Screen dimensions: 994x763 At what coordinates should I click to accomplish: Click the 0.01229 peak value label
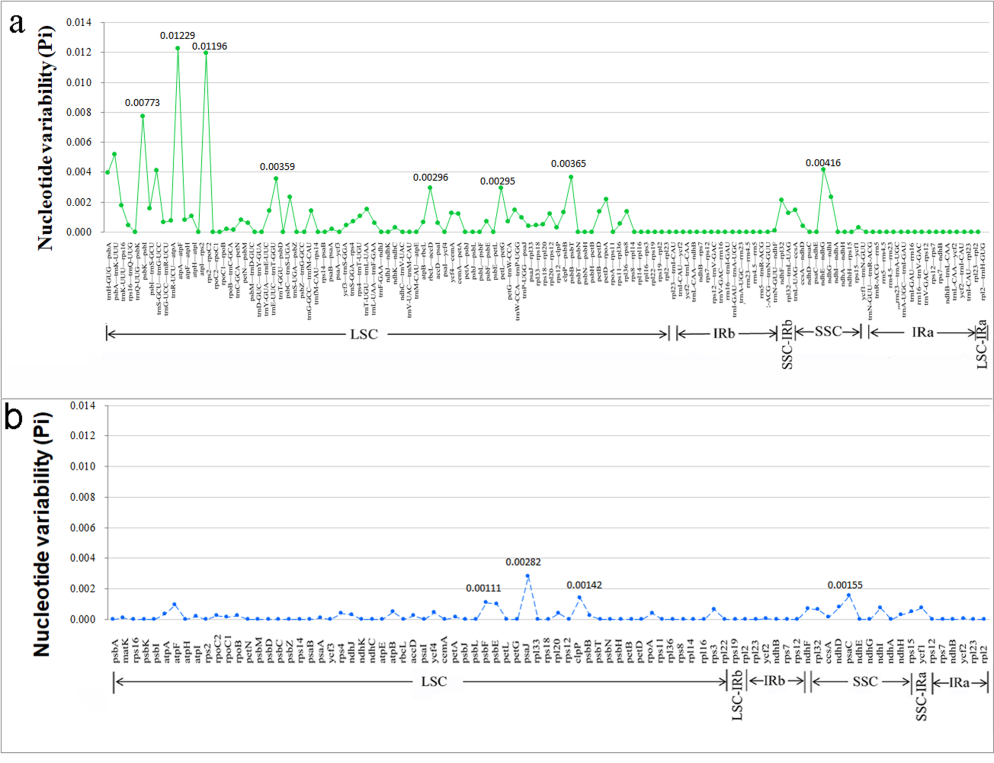pyautogui.click(x=178, y=36)
